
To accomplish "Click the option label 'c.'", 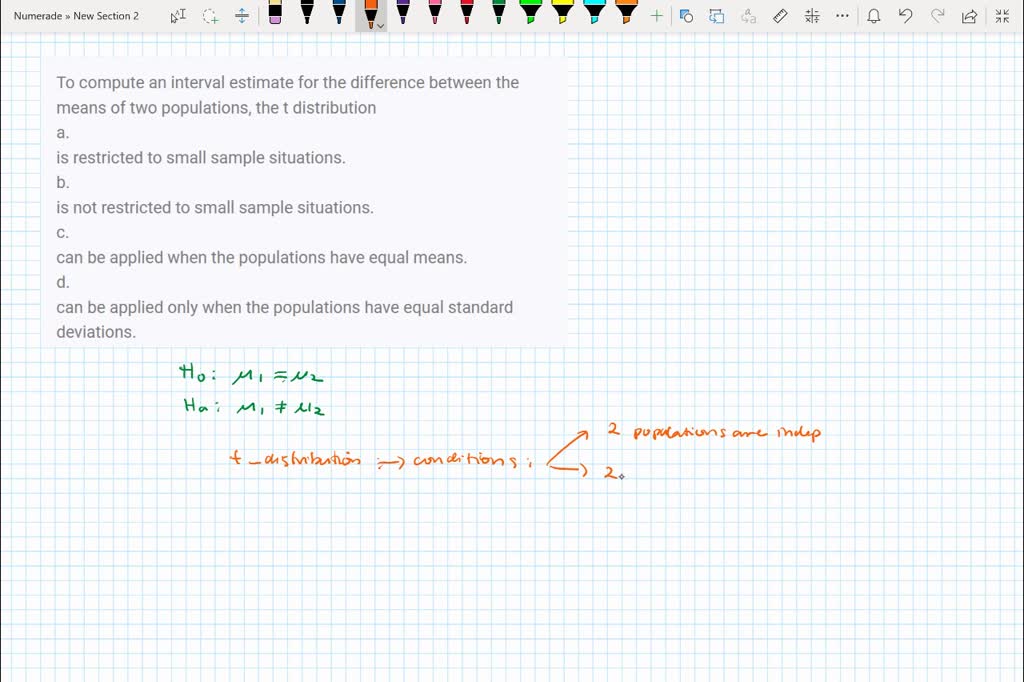I will pyautogui.click(x=63, y=233).
